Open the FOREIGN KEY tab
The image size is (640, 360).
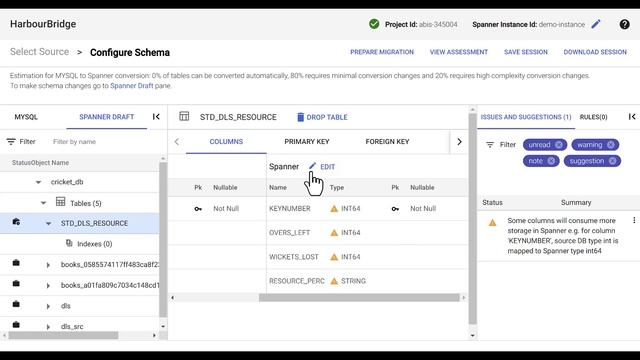387,142
